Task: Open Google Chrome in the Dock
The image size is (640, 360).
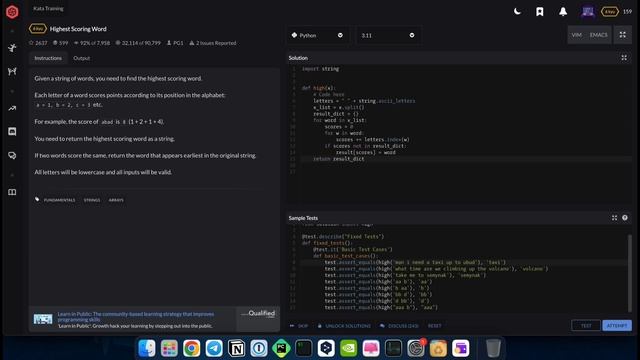Action: click(191, 348)
